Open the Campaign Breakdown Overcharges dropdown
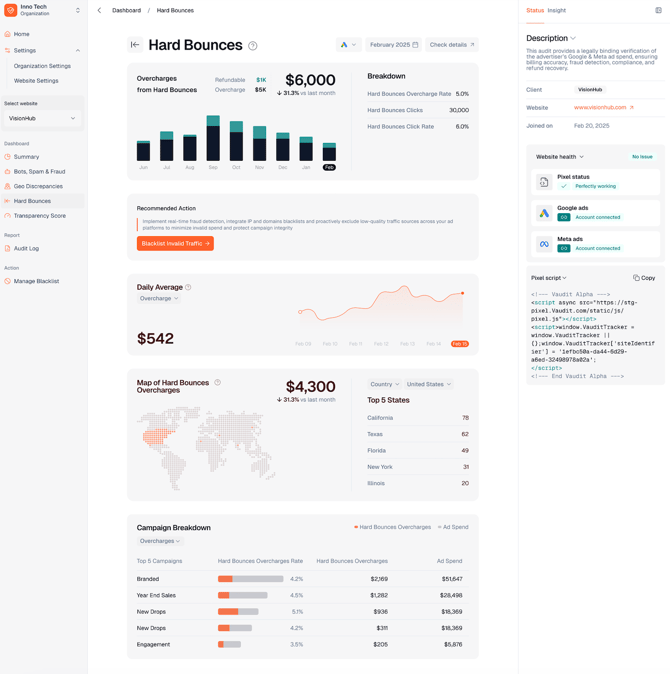The height and width of the screenshot is (674, 670). coord(160,541)
